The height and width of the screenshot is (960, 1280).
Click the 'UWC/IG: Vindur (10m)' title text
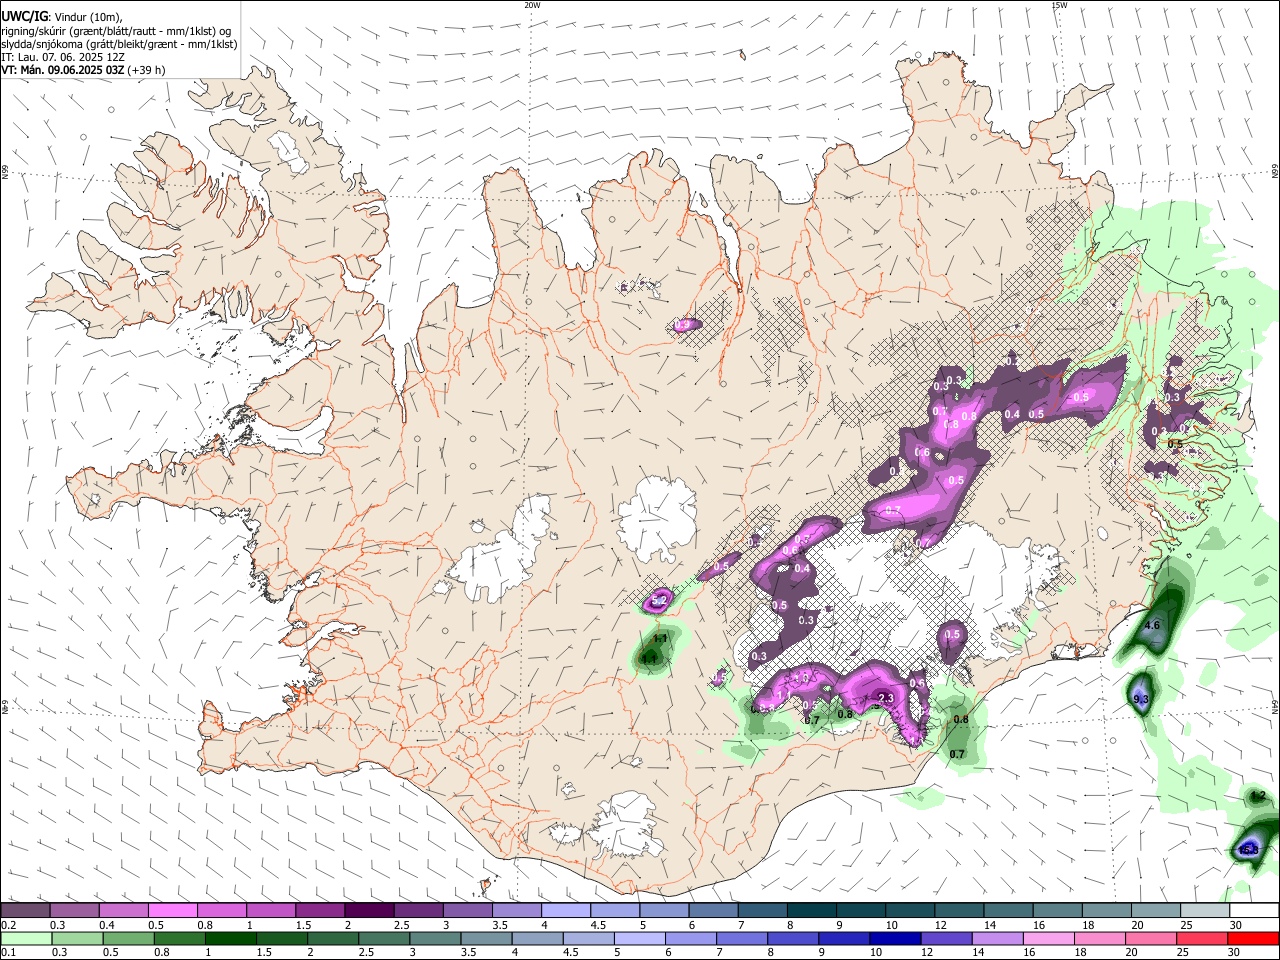click(x=62, y=17)
